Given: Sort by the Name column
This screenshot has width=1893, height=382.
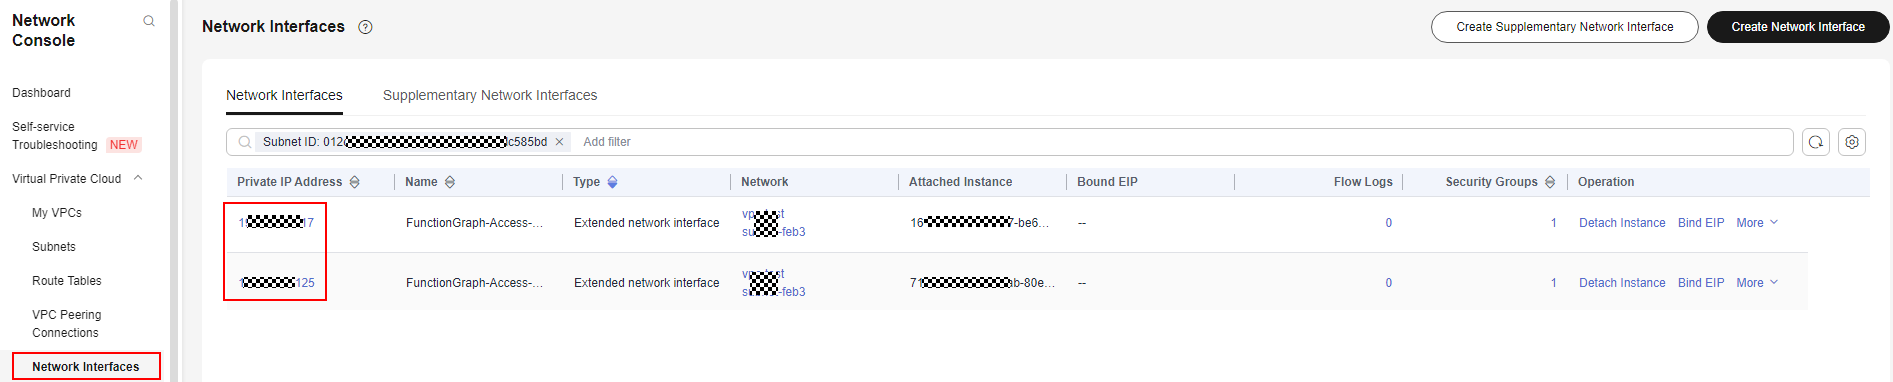Looking at the screenshot, I should (450, 182).
